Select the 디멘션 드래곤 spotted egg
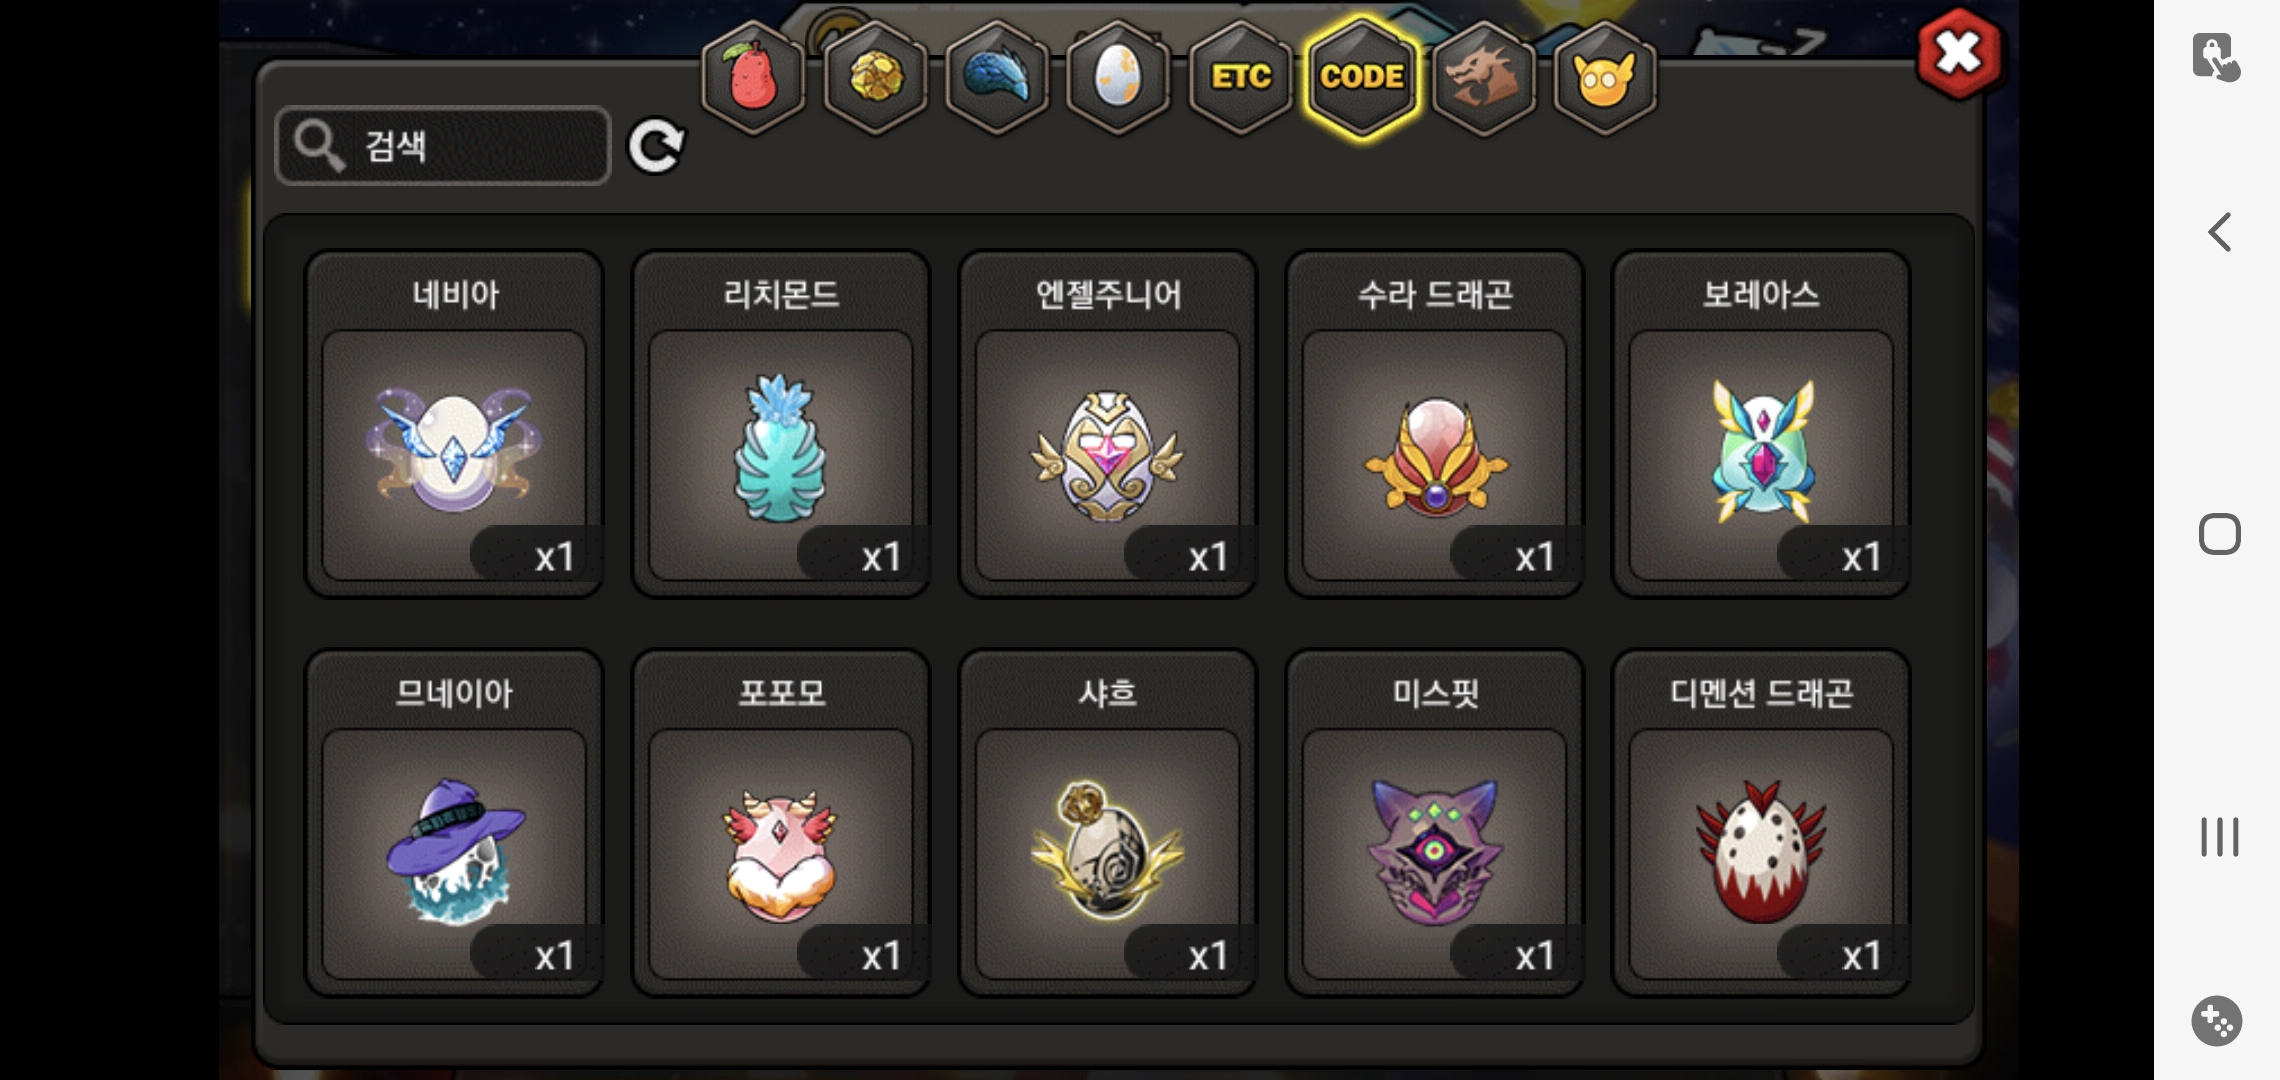The width and height of the screenshot is (2280, 1080). [x=1762, y=823]
